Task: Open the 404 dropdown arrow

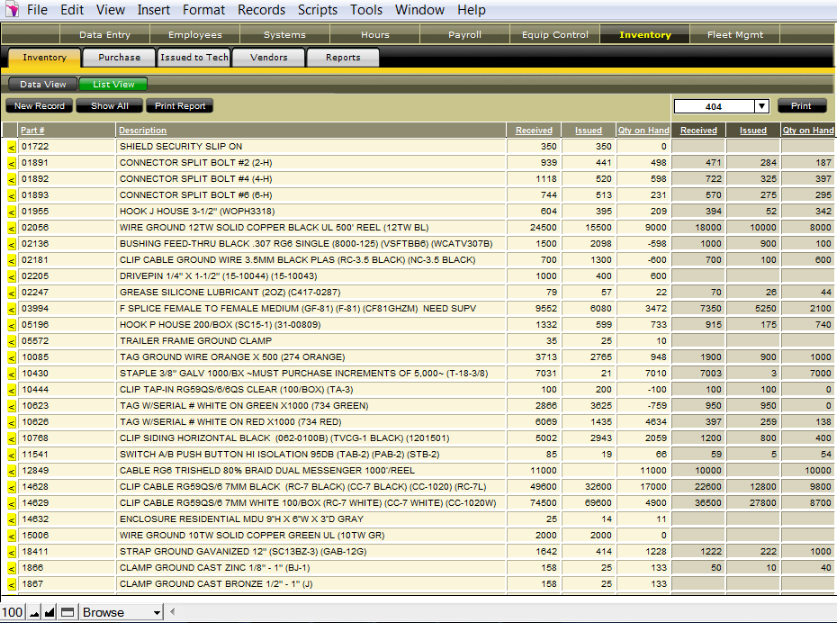Action: coord(761,106)
